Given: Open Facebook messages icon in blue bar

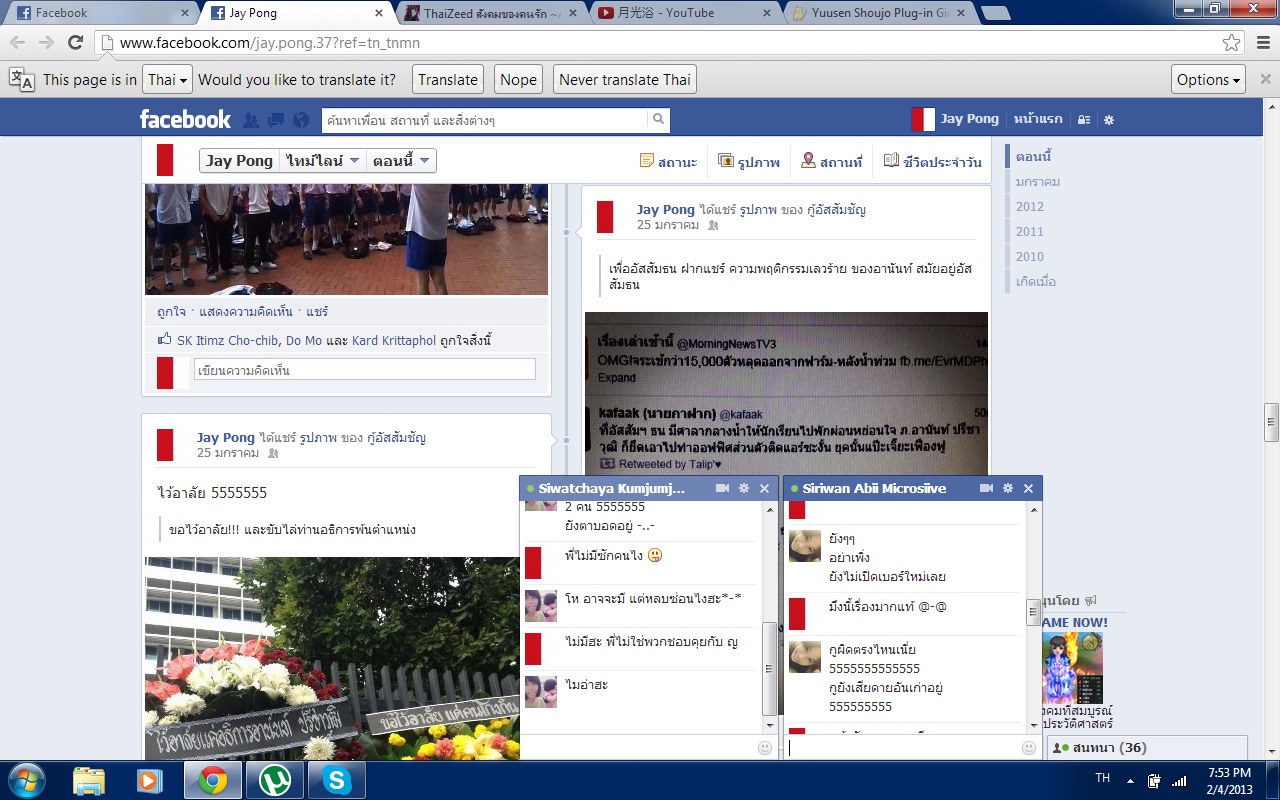Looking at the screenshot, I should (276, 120).
